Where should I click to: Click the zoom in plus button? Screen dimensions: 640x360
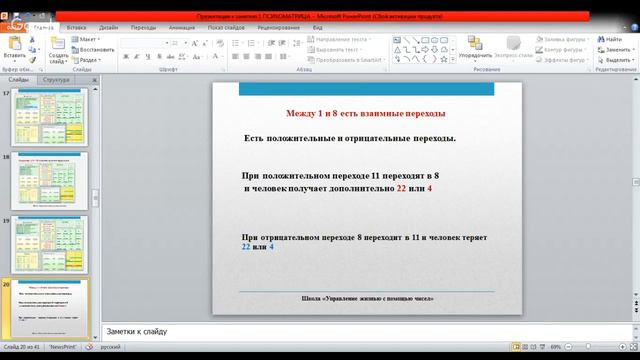622,347
